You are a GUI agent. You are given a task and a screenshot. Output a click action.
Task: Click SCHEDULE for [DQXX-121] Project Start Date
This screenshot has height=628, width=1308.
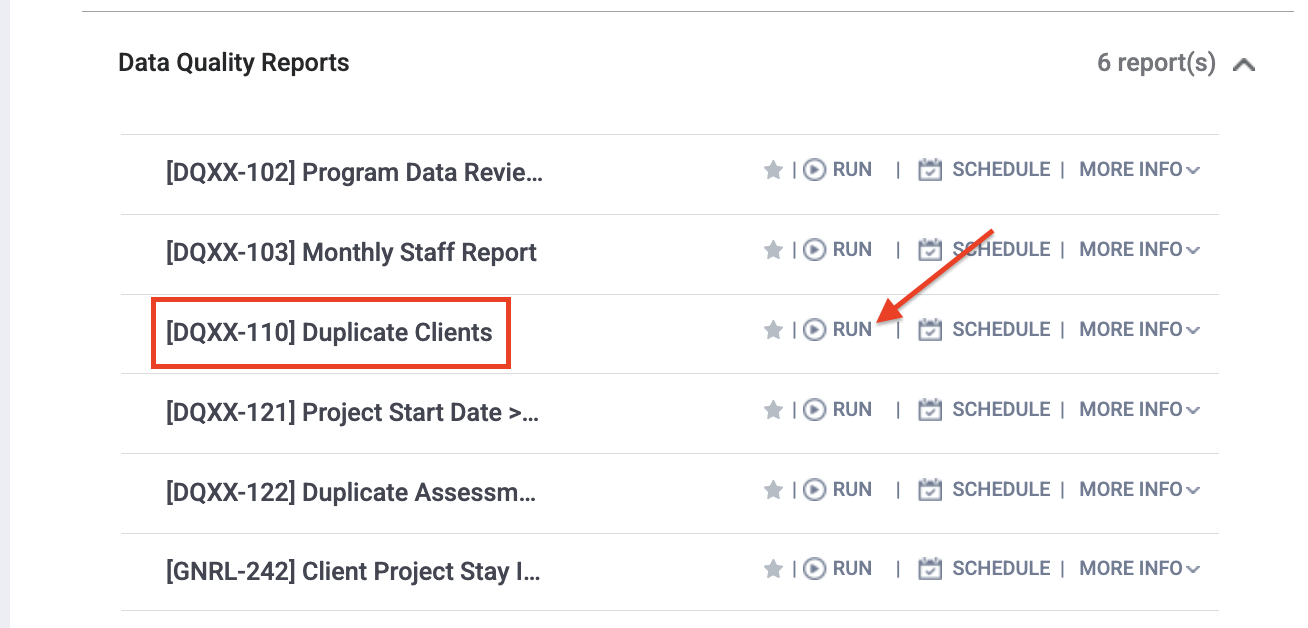pyautogui.click(x=1001, y=409)
